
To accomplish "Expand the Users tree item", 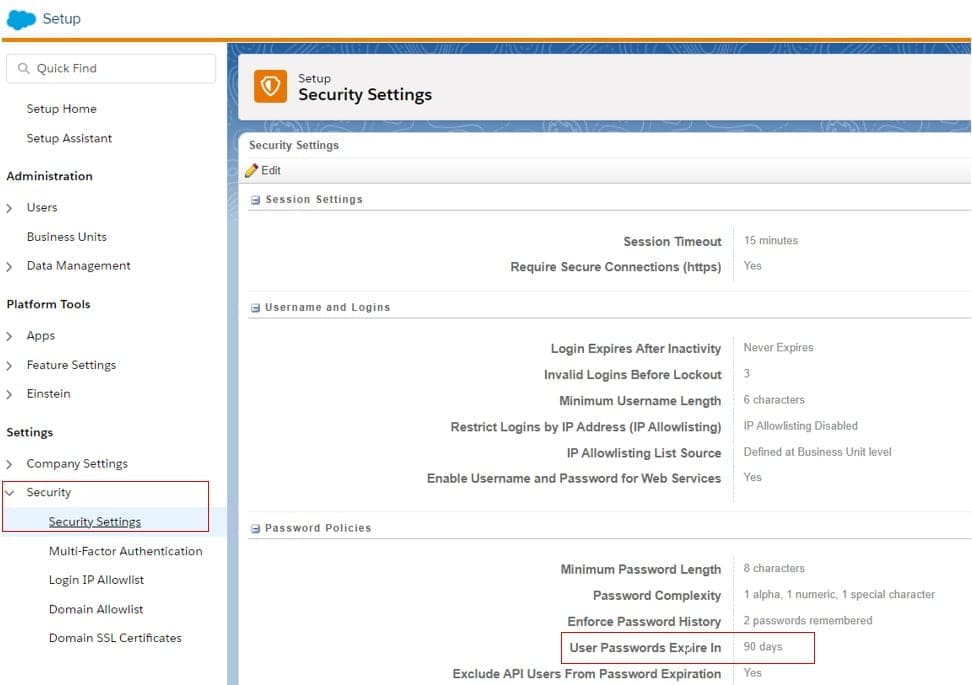I will [10, 208].
